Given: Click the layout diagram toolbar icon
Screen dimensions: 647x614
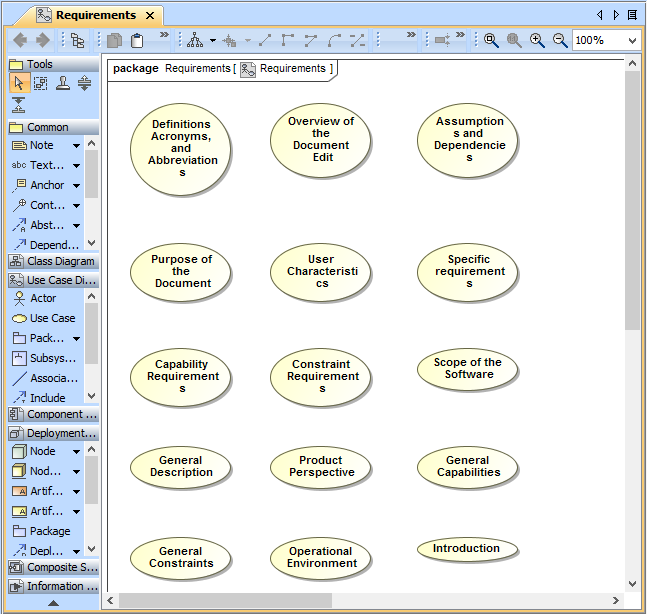Looking at the screenshot, I should pos(196,40).
